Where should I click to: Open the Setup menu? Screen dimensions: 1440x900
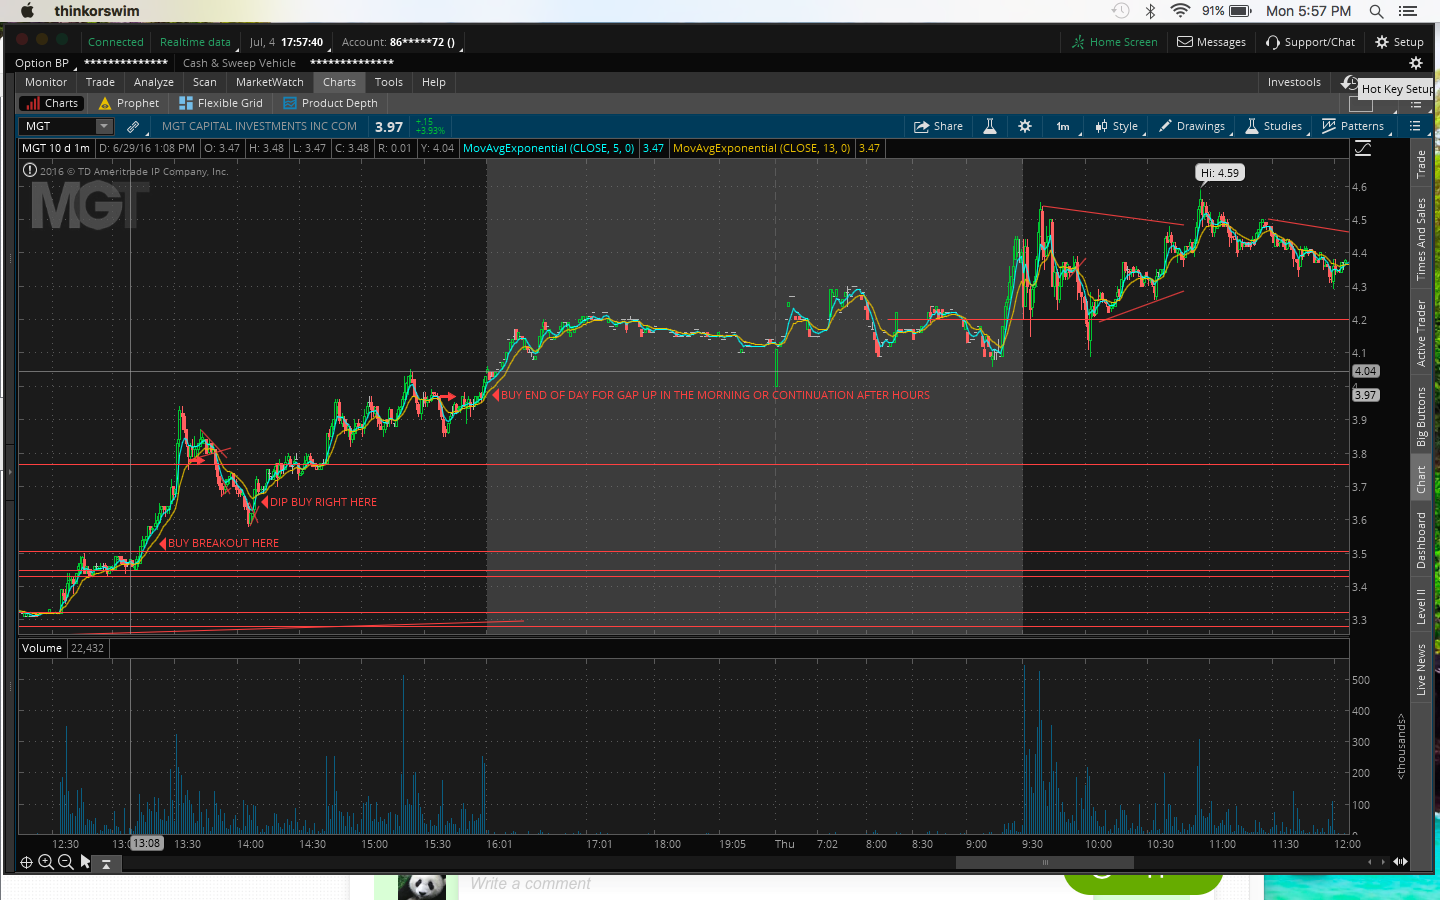(x=1400, y=42)
